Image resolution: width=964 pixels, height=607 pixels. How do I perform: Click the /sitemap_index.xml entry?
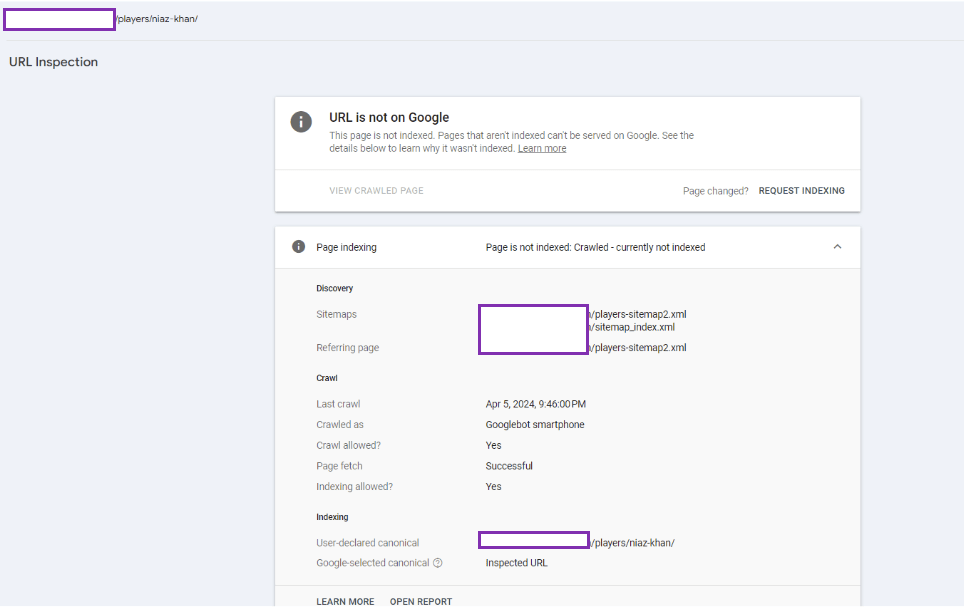pos(632,327)
